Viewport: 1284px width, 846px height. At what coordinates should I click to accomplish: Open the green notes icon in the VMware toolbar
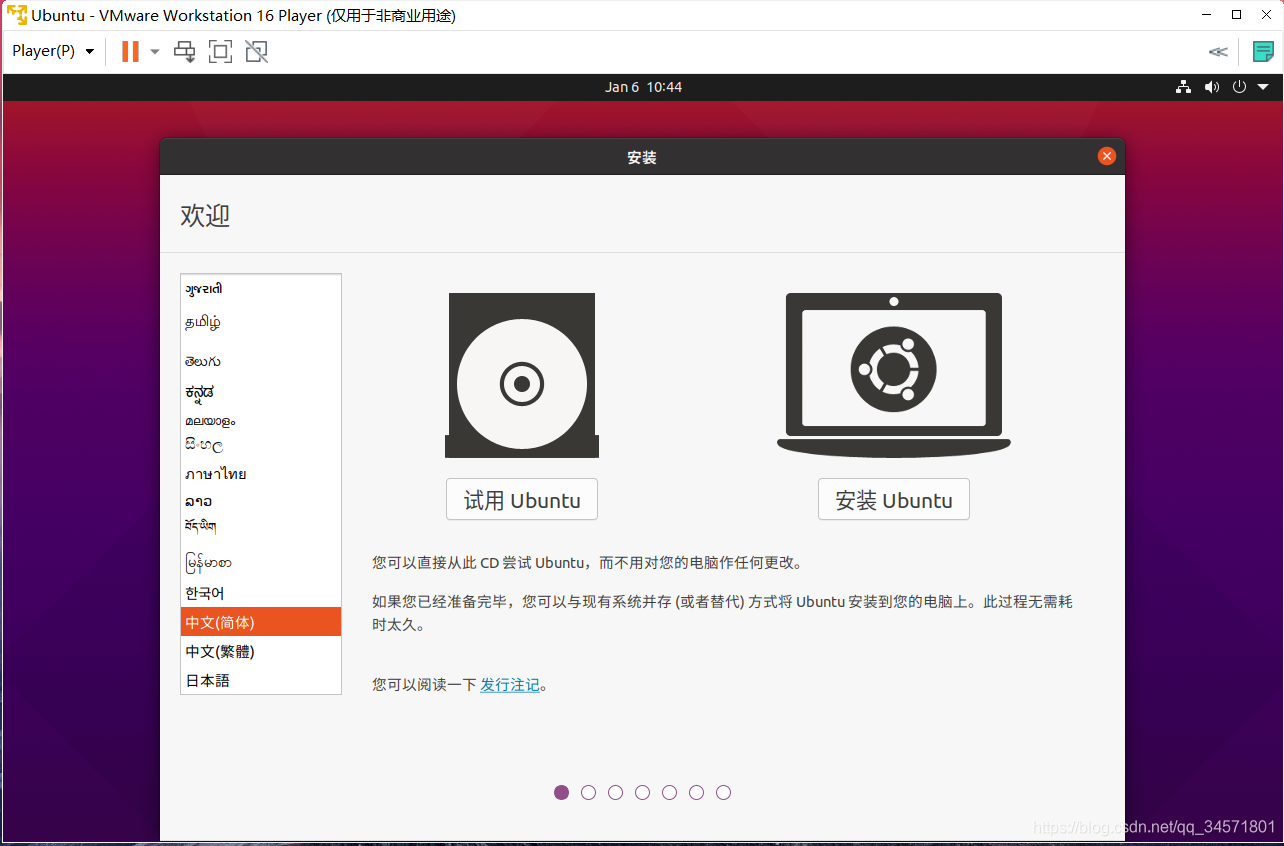[1263, 52]
